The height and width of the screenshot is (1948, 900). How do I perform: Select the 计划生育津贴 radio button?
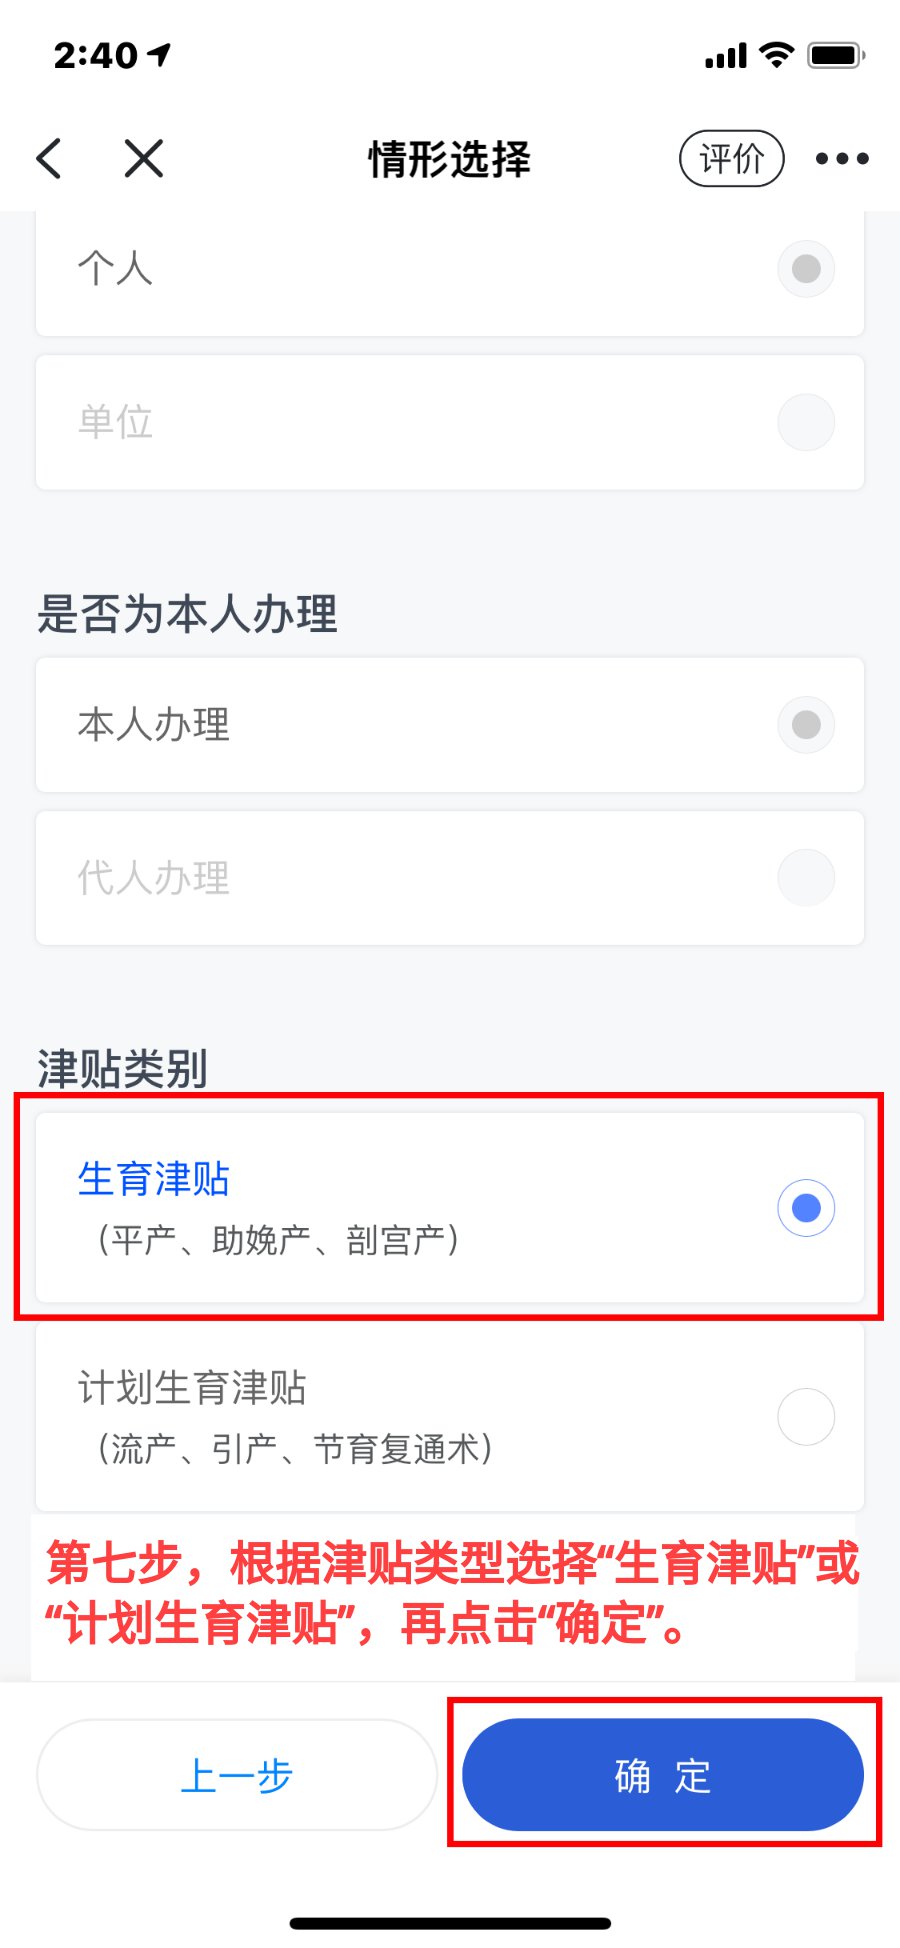pyautogui.click(x=806, y=1416)
